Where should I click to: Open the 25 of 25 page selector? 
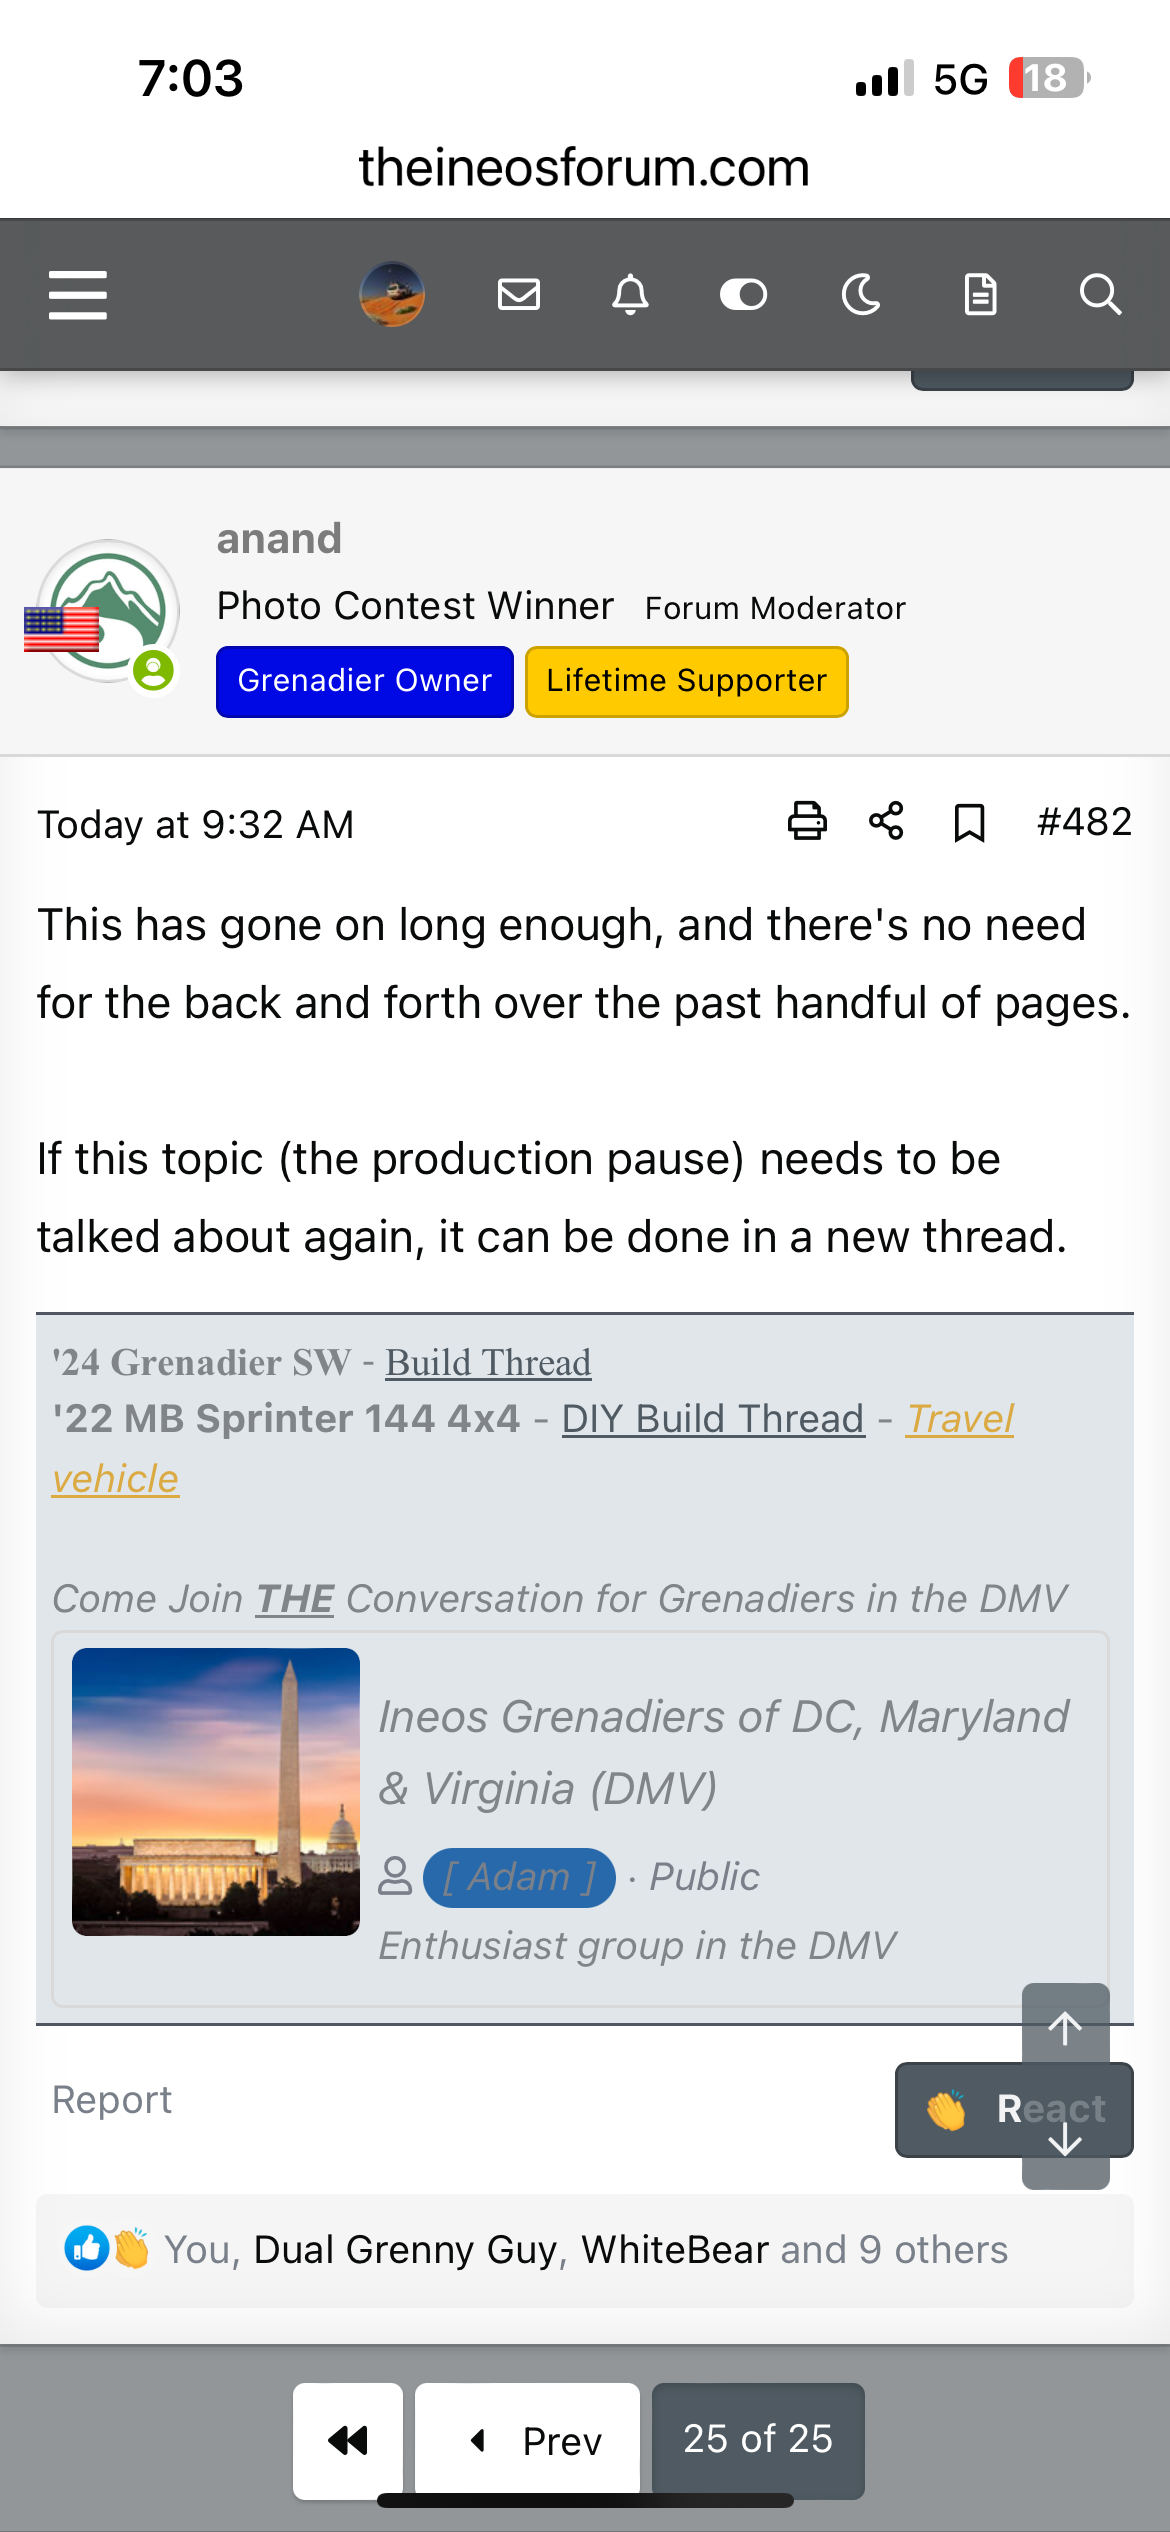758,2439
